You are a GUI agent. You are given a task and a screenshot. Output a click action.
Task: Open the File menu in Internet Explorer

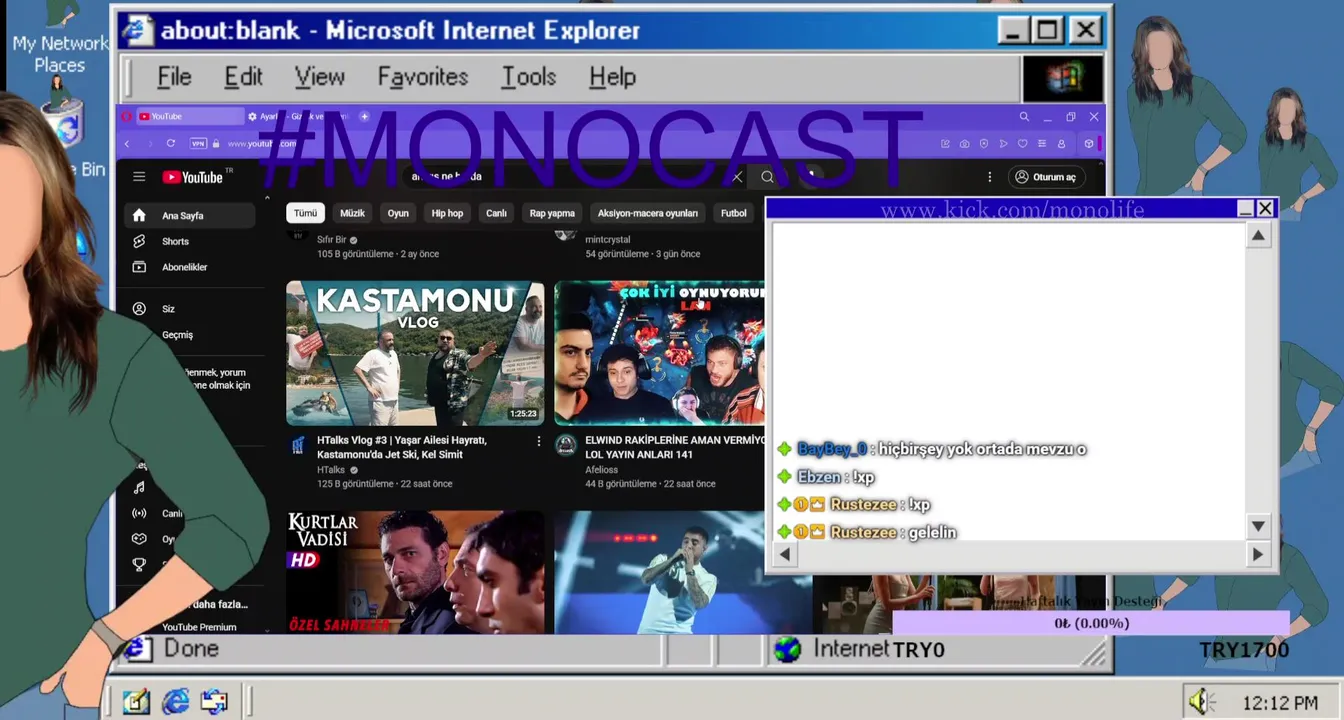(x=174, y=77)
